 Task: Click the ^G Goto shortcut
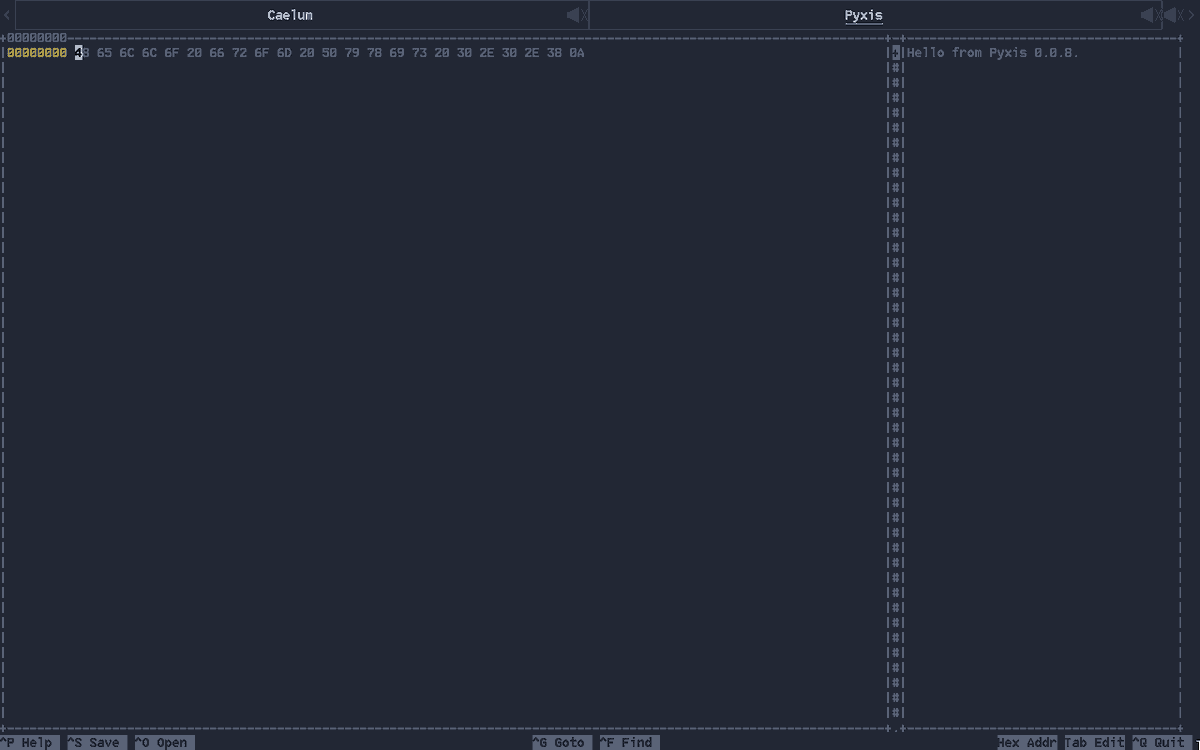tap(562, 742)
